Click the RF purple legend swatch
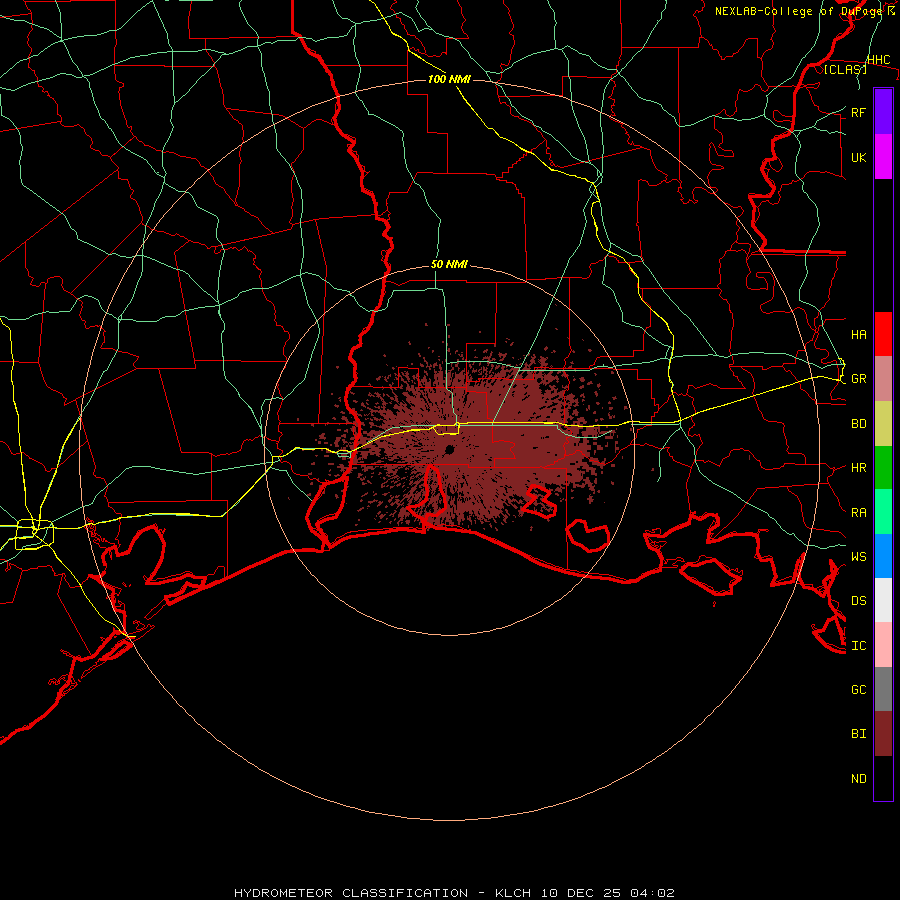Screen dimensions: 900x900 (x=883, y=112)
